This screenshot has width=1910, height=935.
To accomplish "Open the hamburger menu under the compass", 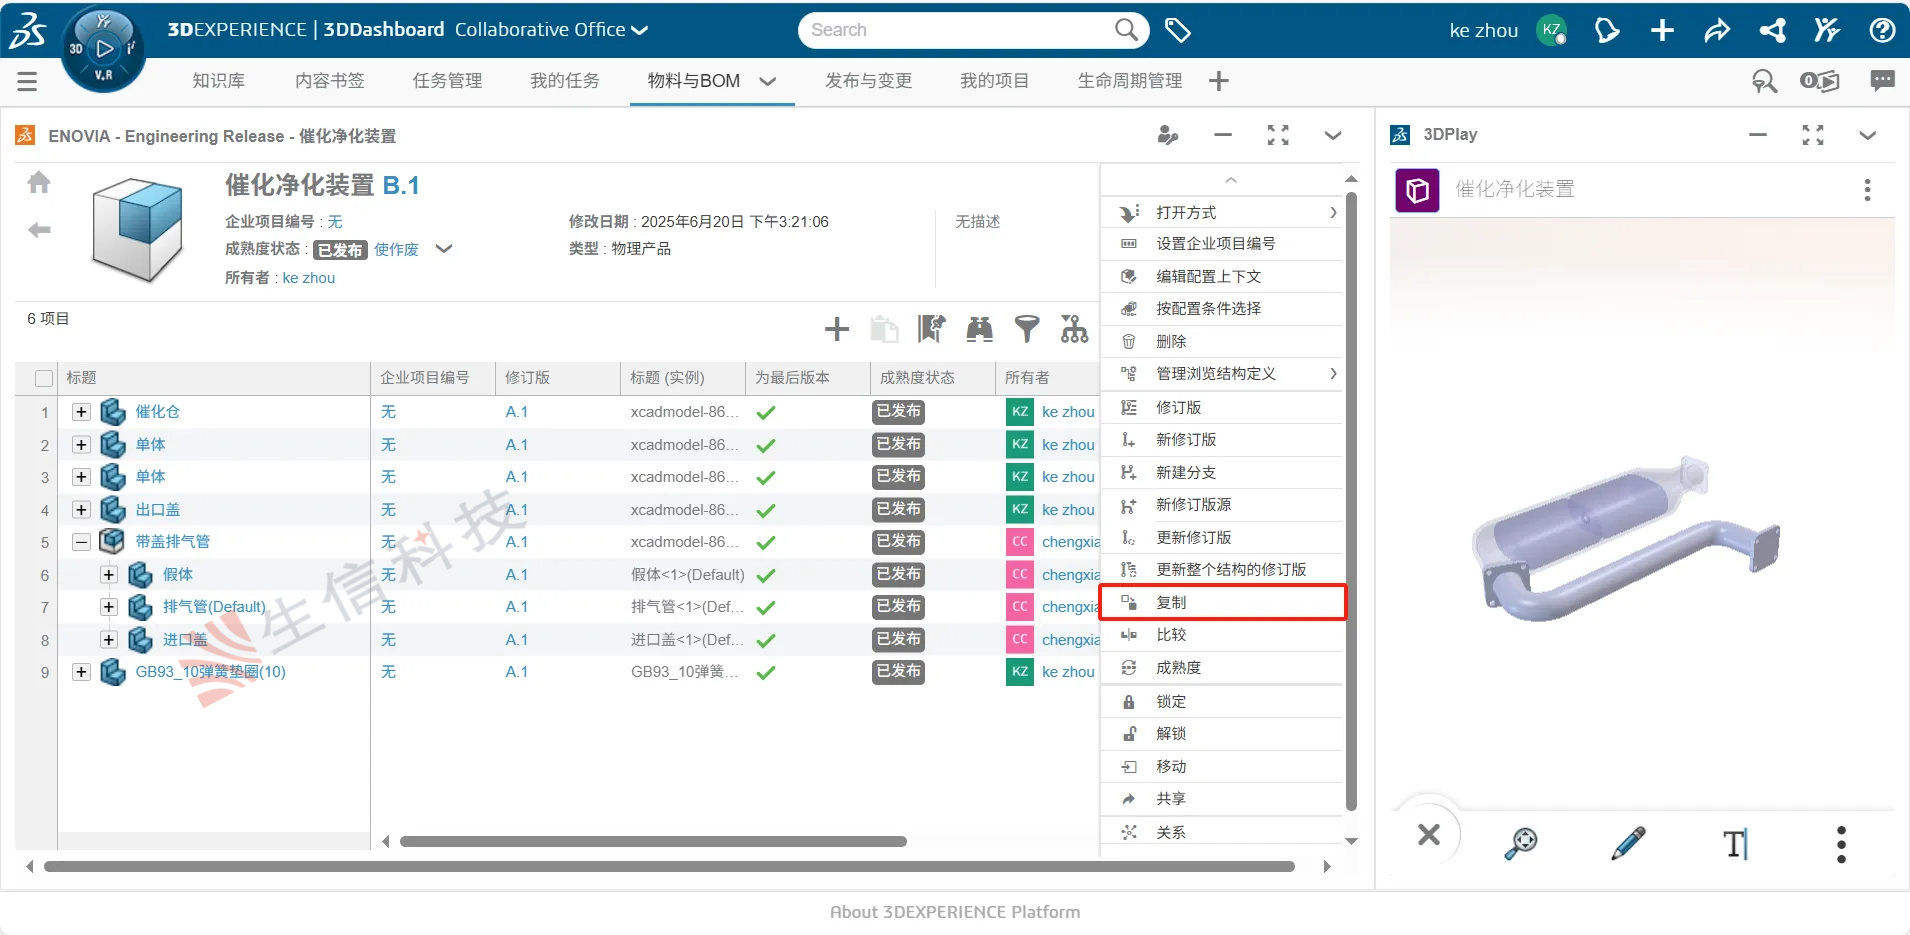I will tap(27, 81).
